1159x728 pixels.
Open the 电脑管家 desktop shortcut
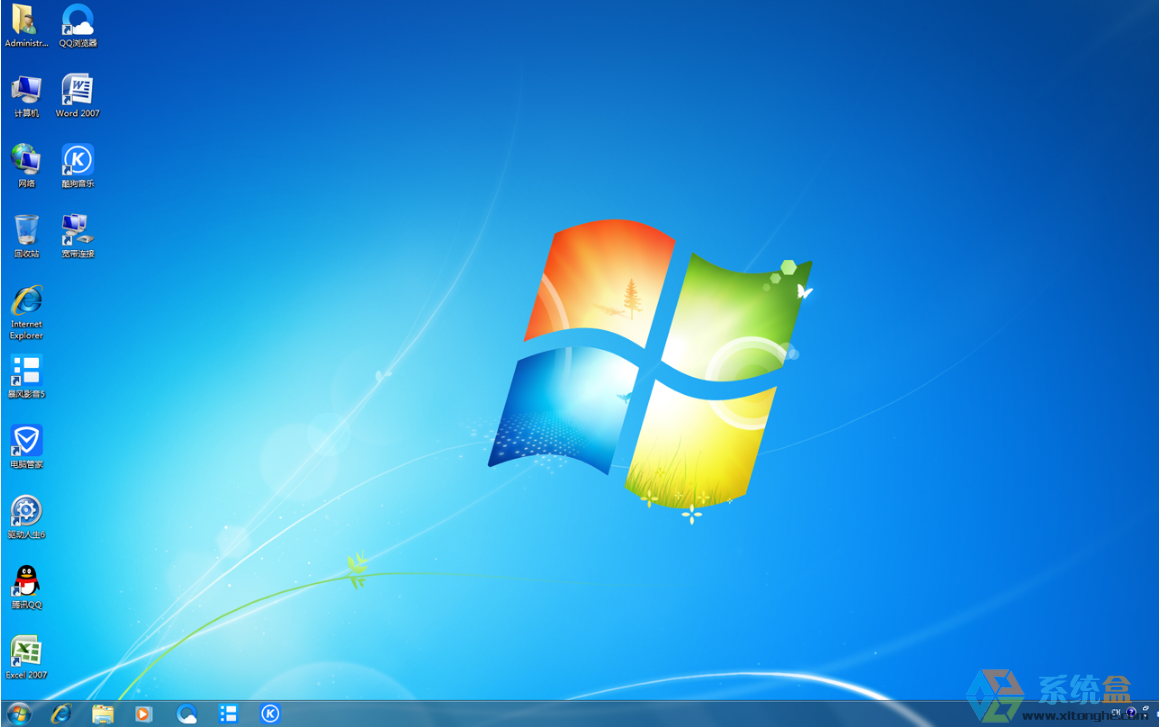click(26, 446)
